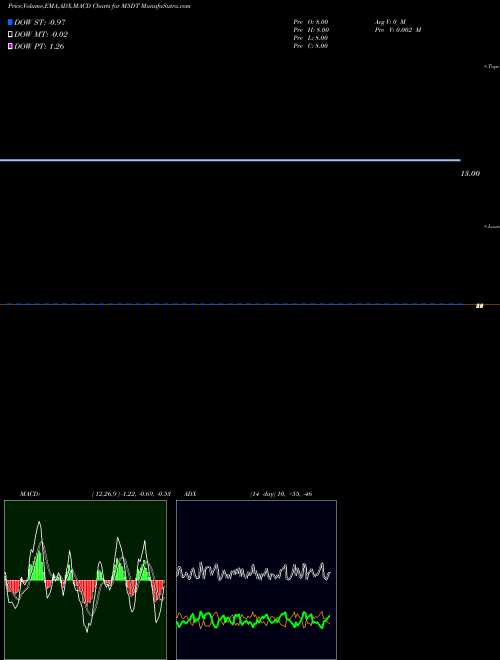Select the 'DOW ST: -0.97' legend text

point(40,22)
